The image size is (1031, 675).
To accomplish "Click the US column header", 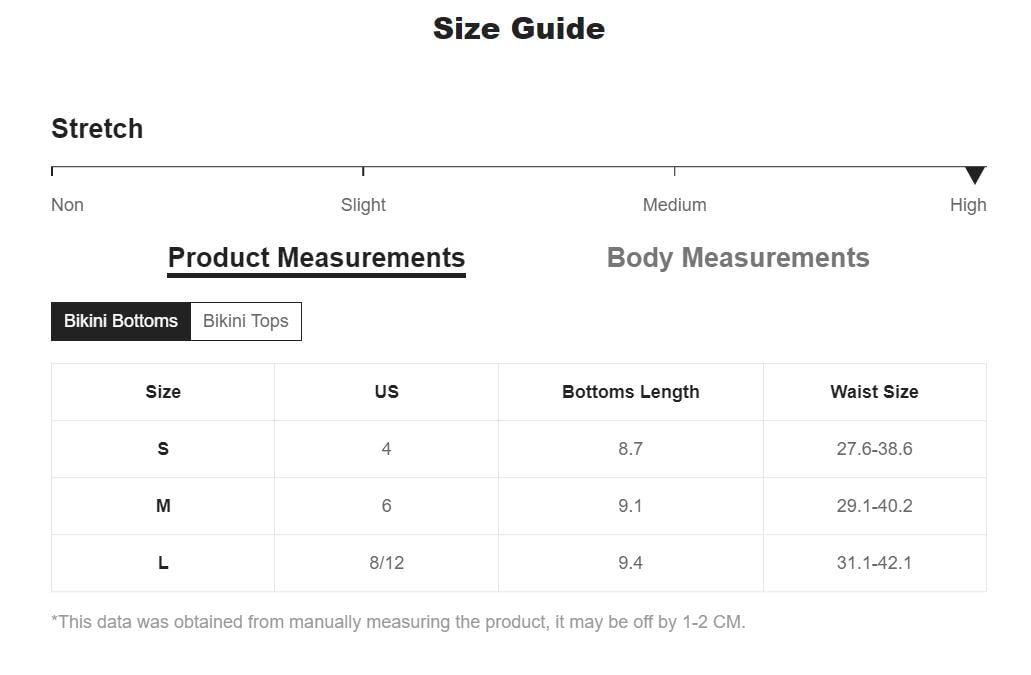I will click(x=386, y=392).
